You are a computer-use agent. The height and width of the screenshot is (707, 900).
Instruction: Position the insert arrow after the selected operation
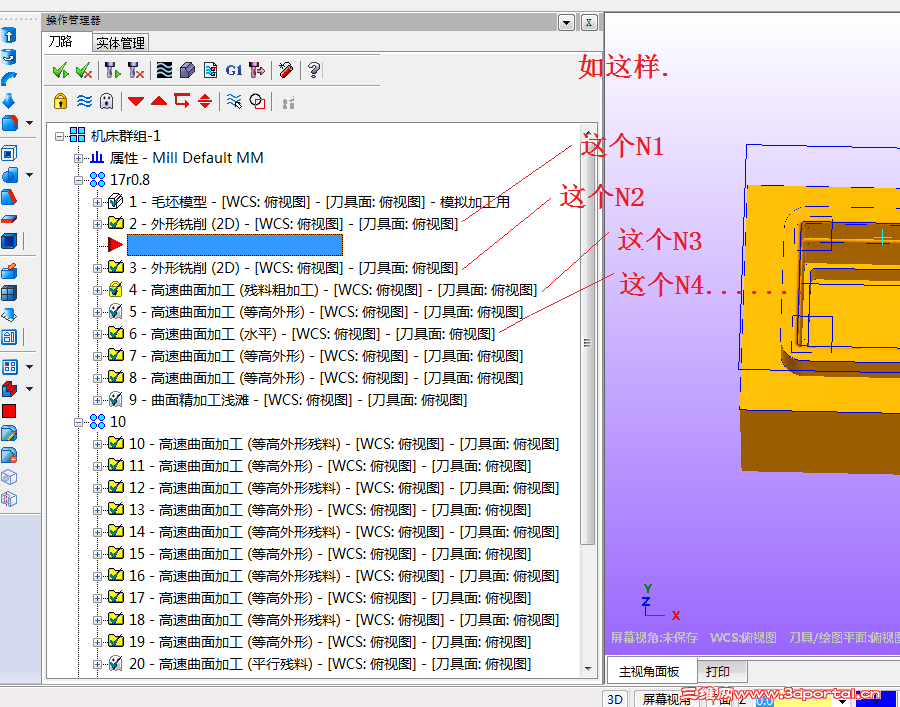(182, 102)
